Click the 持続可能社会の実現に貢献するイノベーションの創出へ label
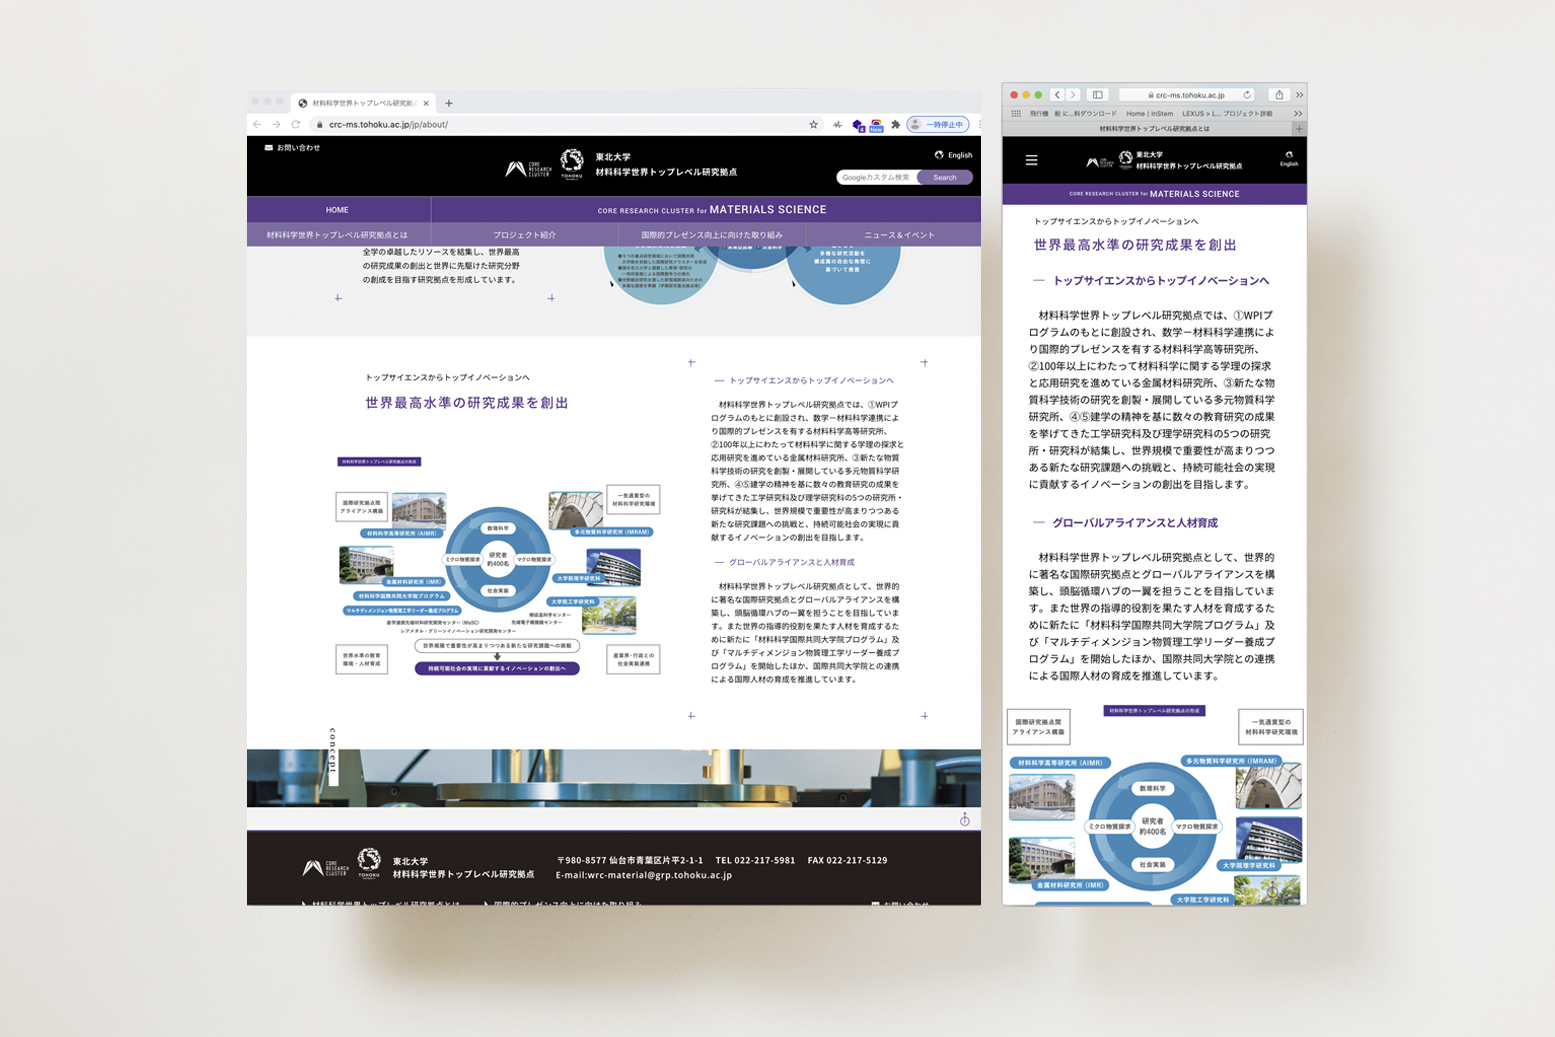Viewport: 1555px width, 1037px height. pos(497,668)
